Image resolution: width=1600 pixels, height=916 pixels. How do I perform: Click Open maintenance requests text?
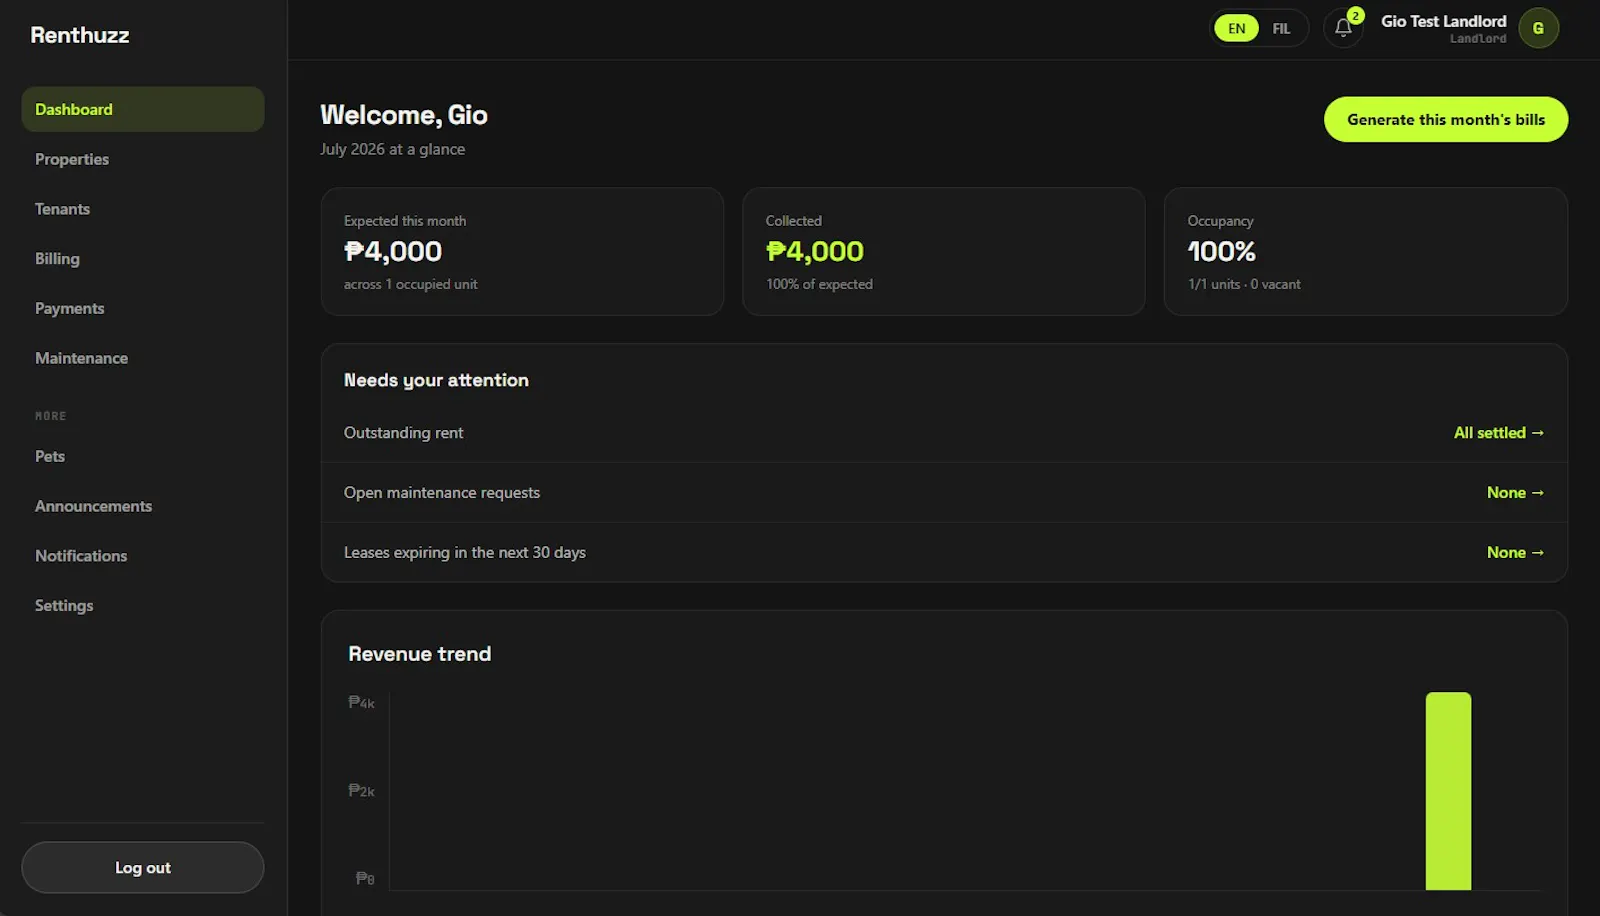(441, 493)
